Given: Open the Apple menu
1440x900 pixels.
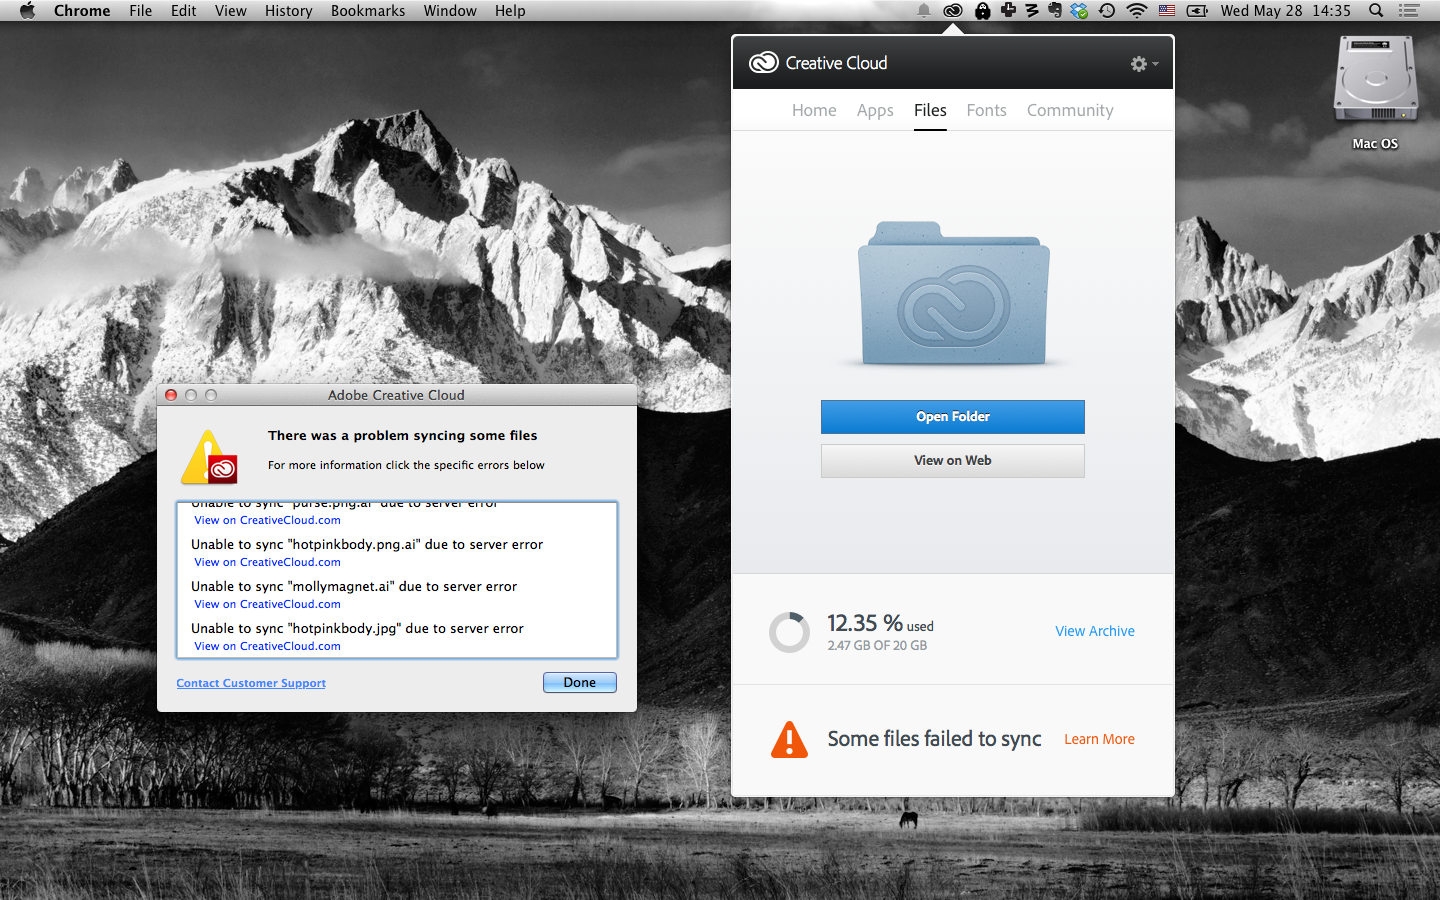Looking at the screenshot, I should point(27,11).
